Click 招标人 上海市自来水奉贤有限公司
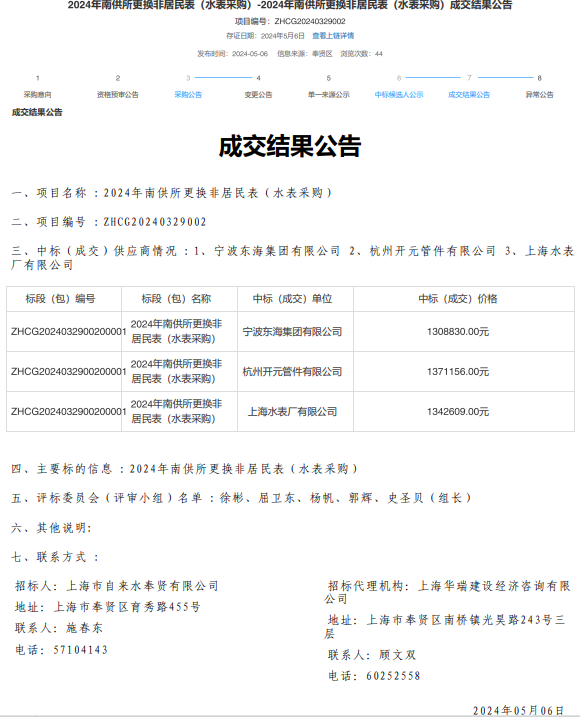 [117, 586]
